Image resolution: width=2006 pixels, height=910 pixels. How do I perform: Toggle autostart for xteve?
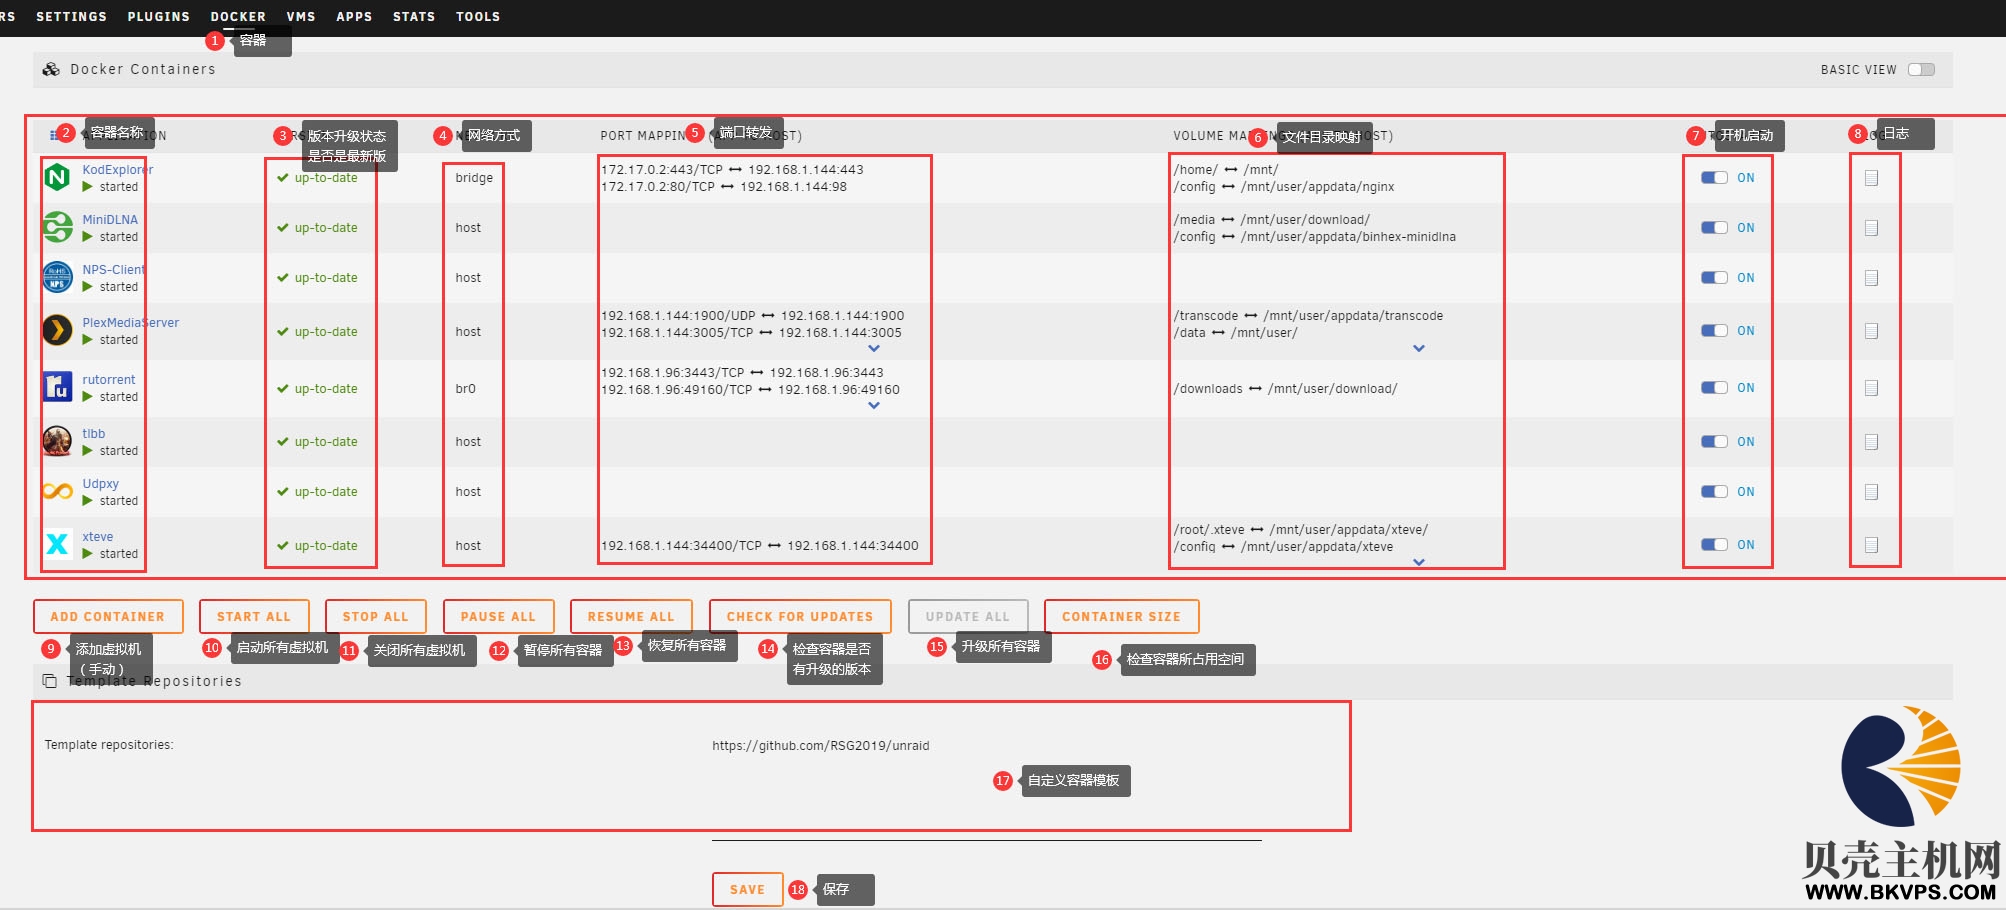pyautogui.click(x=1714, y=545)
